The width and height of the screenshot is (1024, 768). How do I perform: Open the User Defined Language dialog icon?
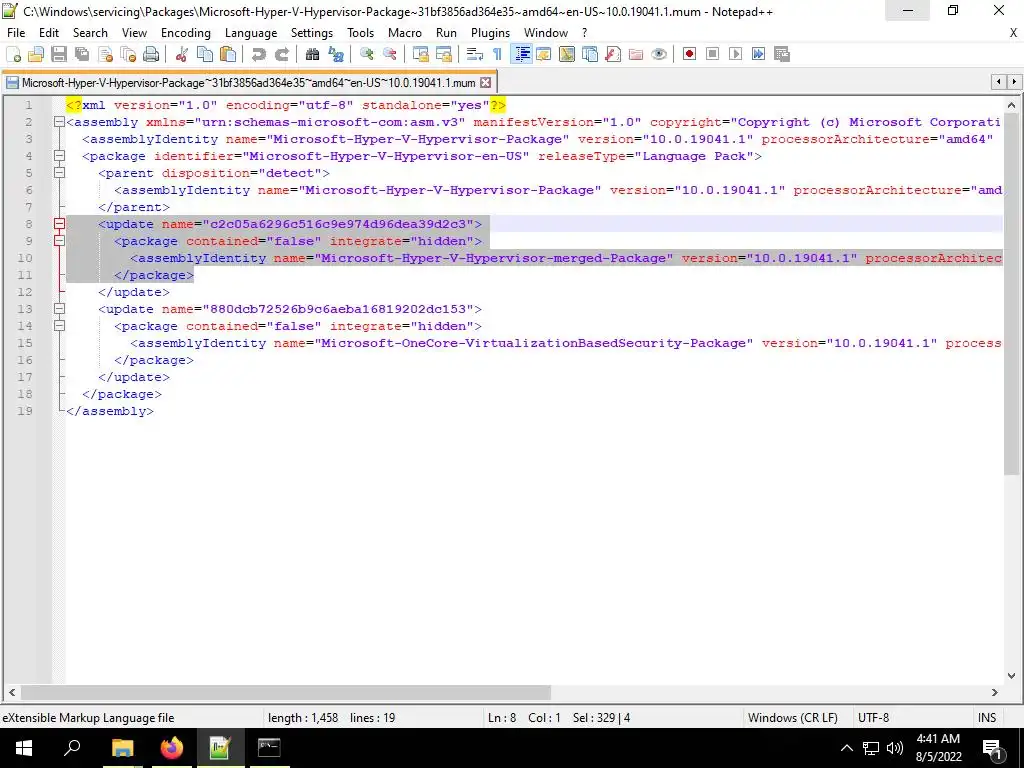543,54
